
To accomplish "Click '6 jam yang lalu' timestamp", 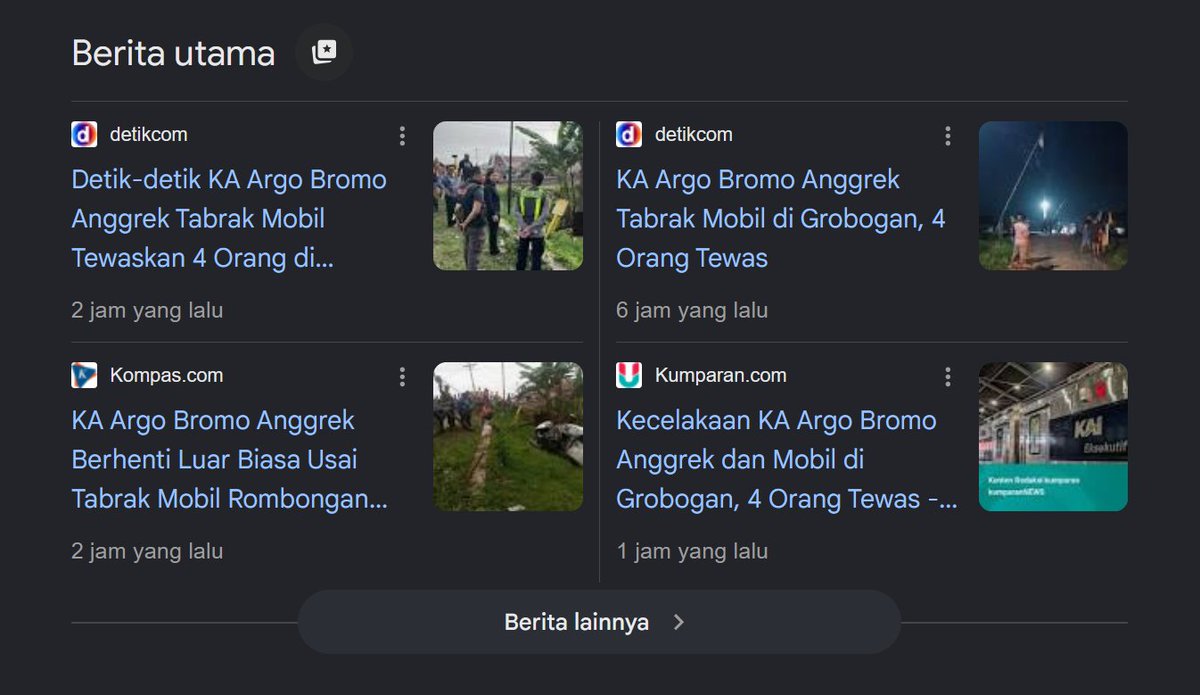I will point(692,310).
